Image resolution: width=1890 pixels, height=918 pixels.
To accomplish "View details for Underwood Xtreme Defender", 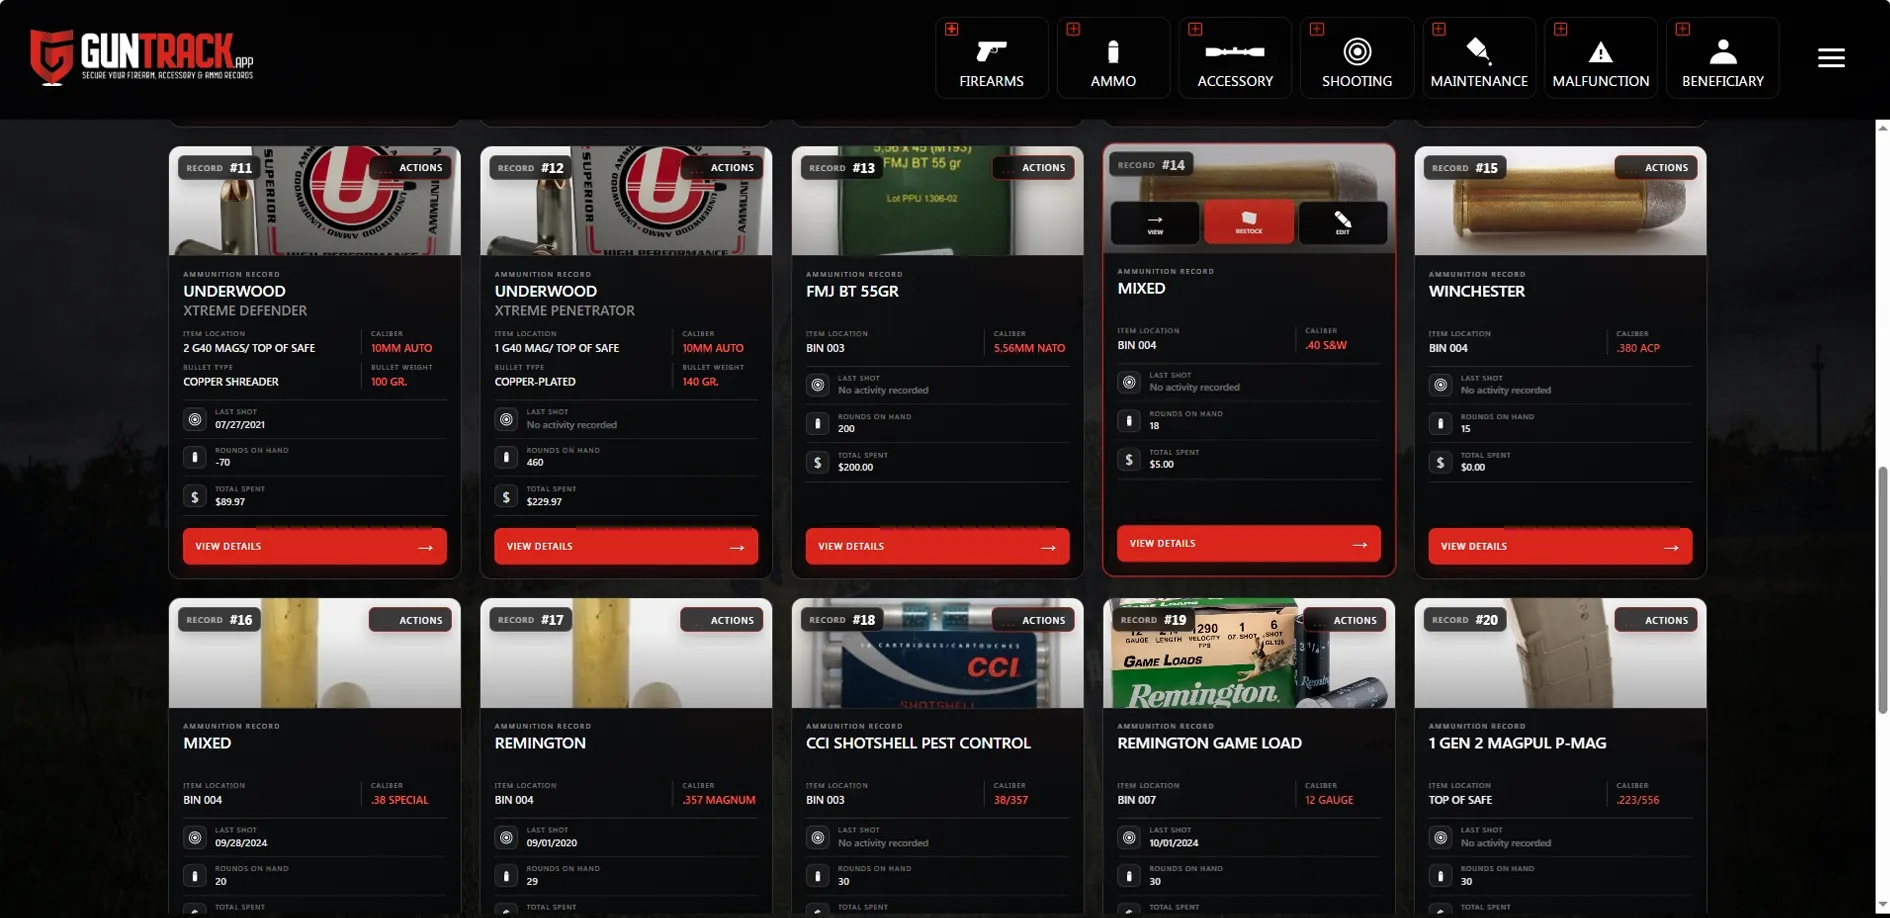I will (x=315, y=547).
